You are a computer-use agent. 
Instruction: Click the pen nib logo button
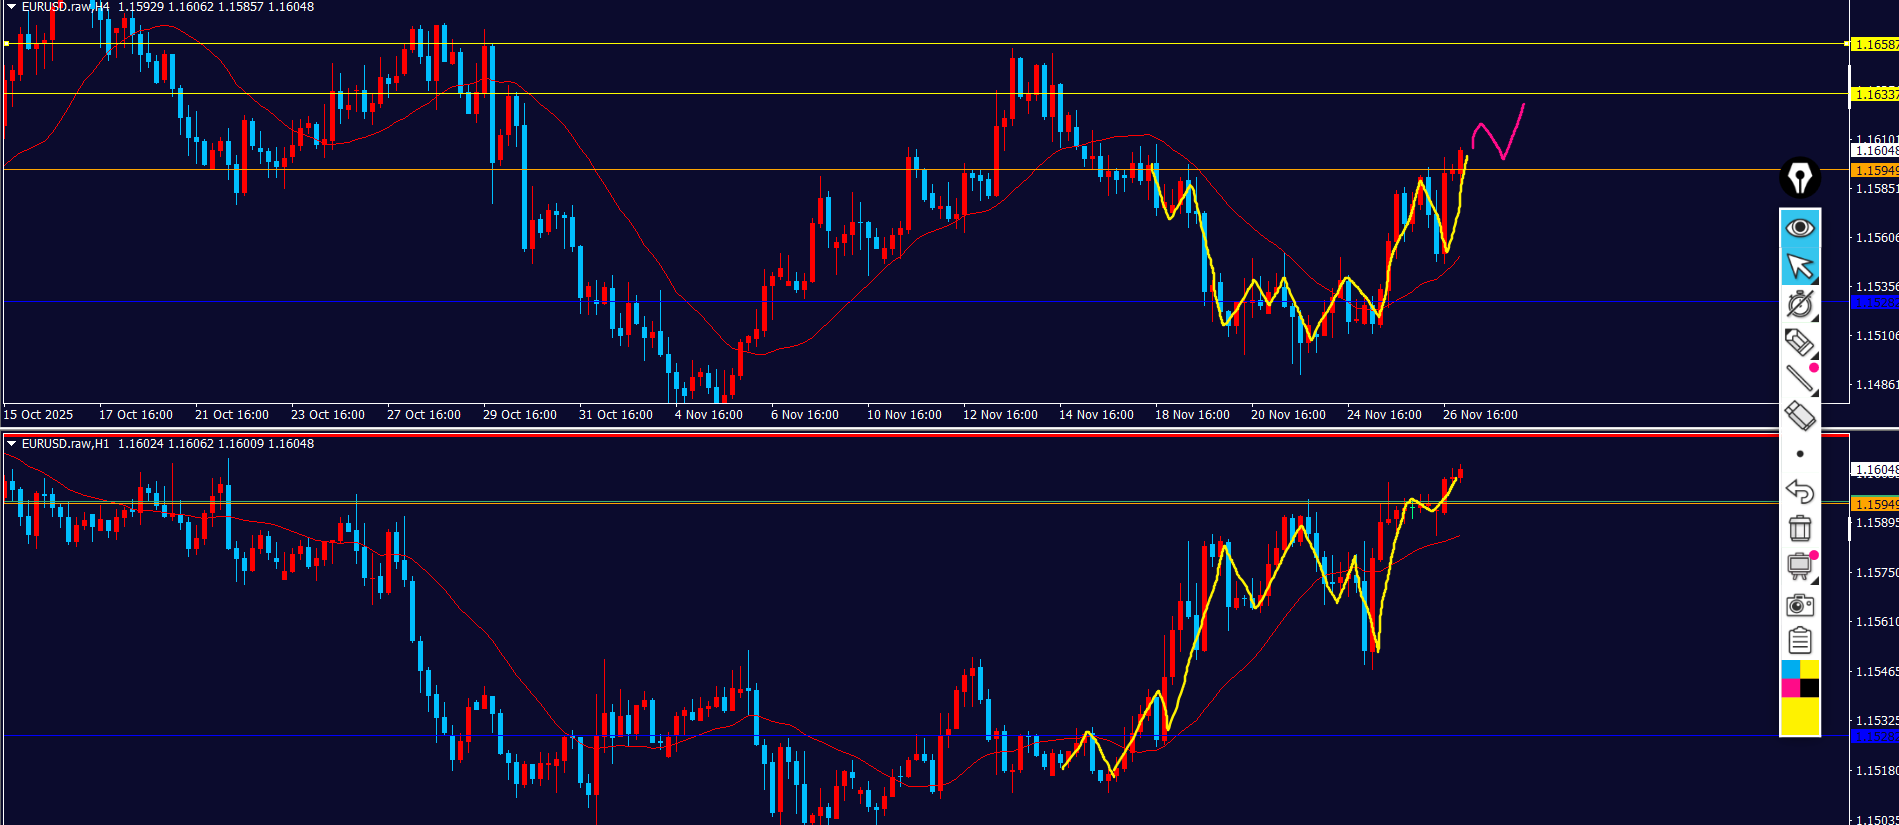tap(1799, 179)
